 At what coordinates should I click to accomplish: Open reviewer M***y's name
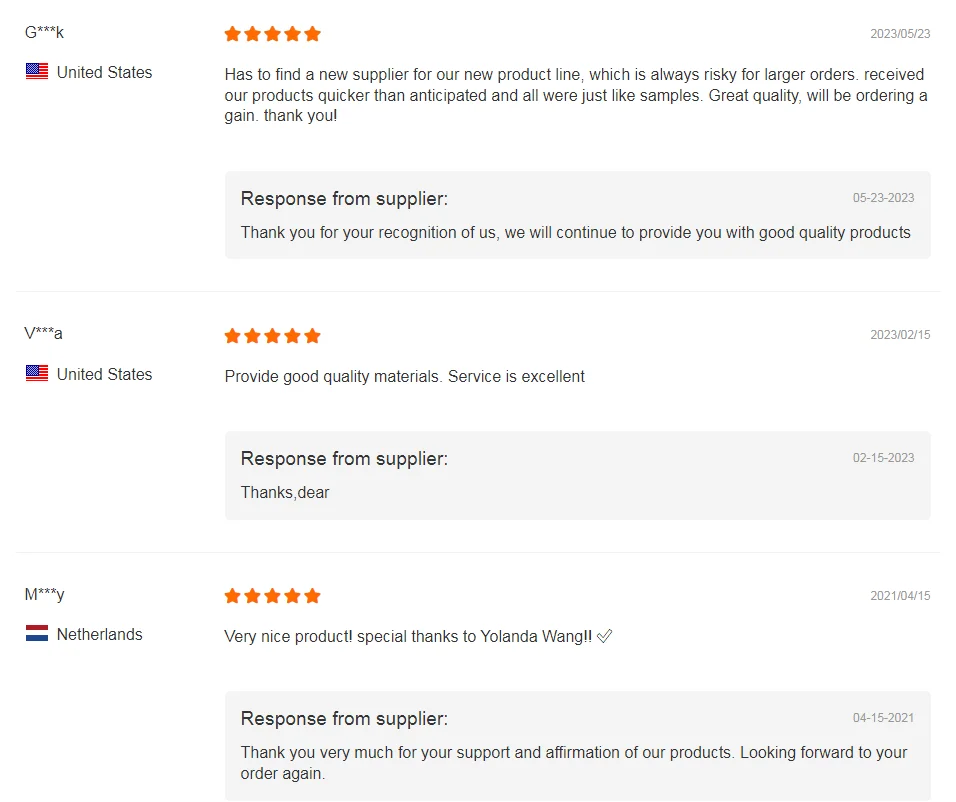pyautogui.click(x=44, y=594)
